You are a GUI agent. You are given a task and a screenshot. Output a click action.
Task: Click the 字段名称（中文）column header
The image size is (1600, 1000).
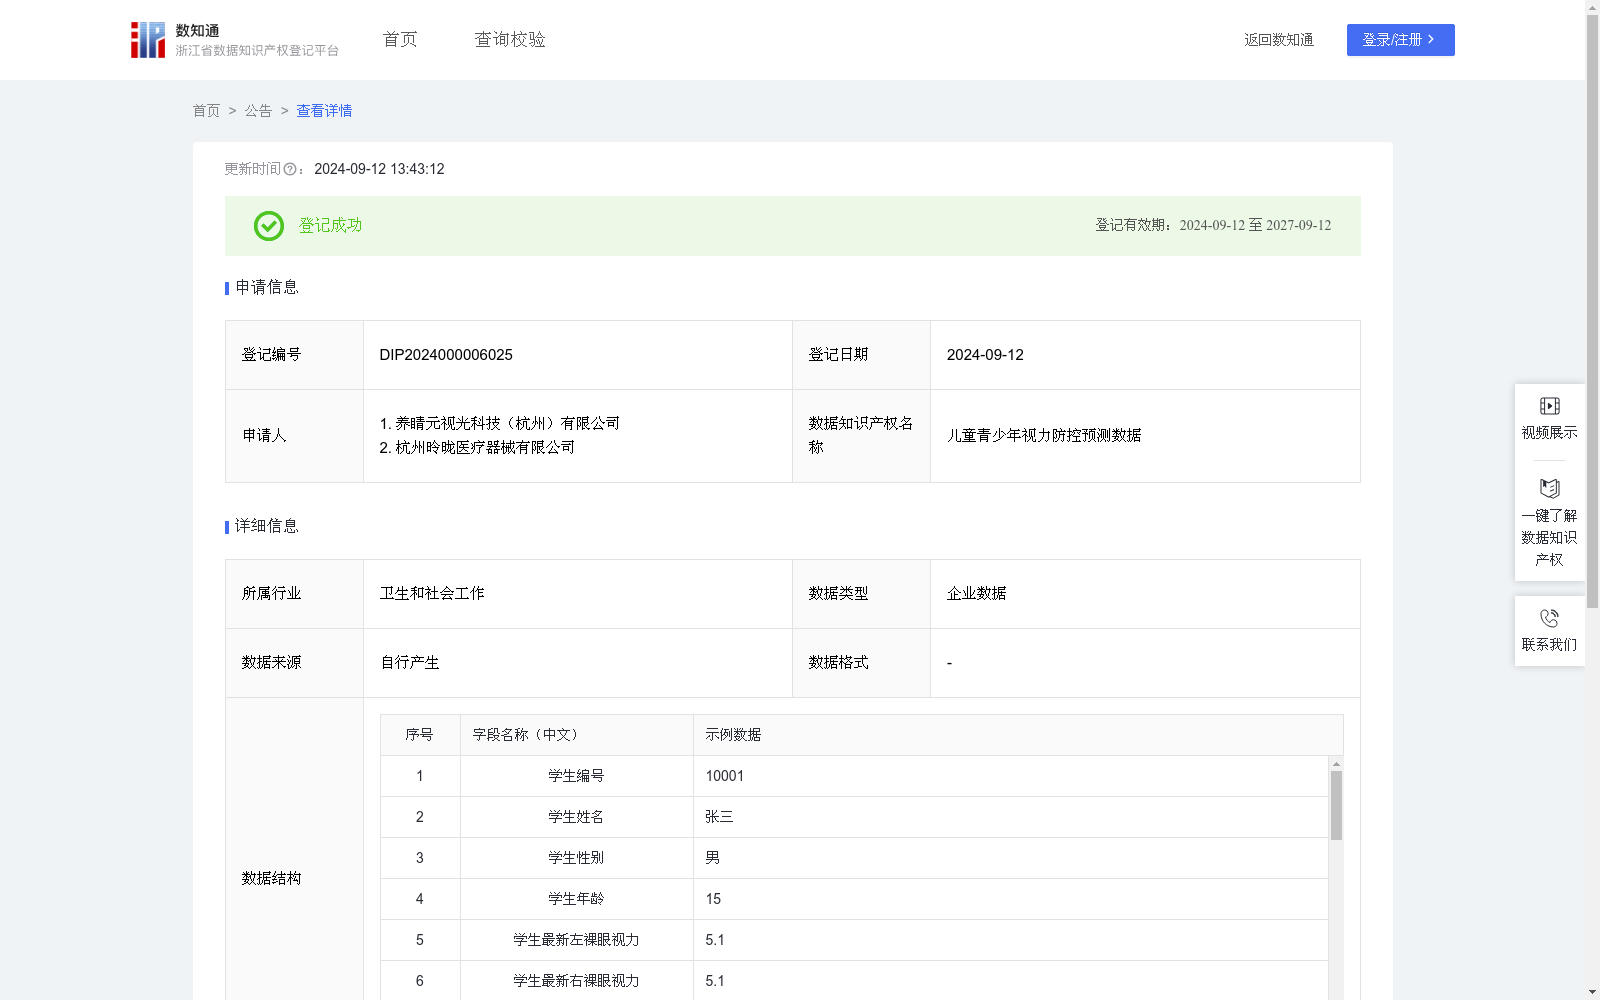(x=577, y=735)
